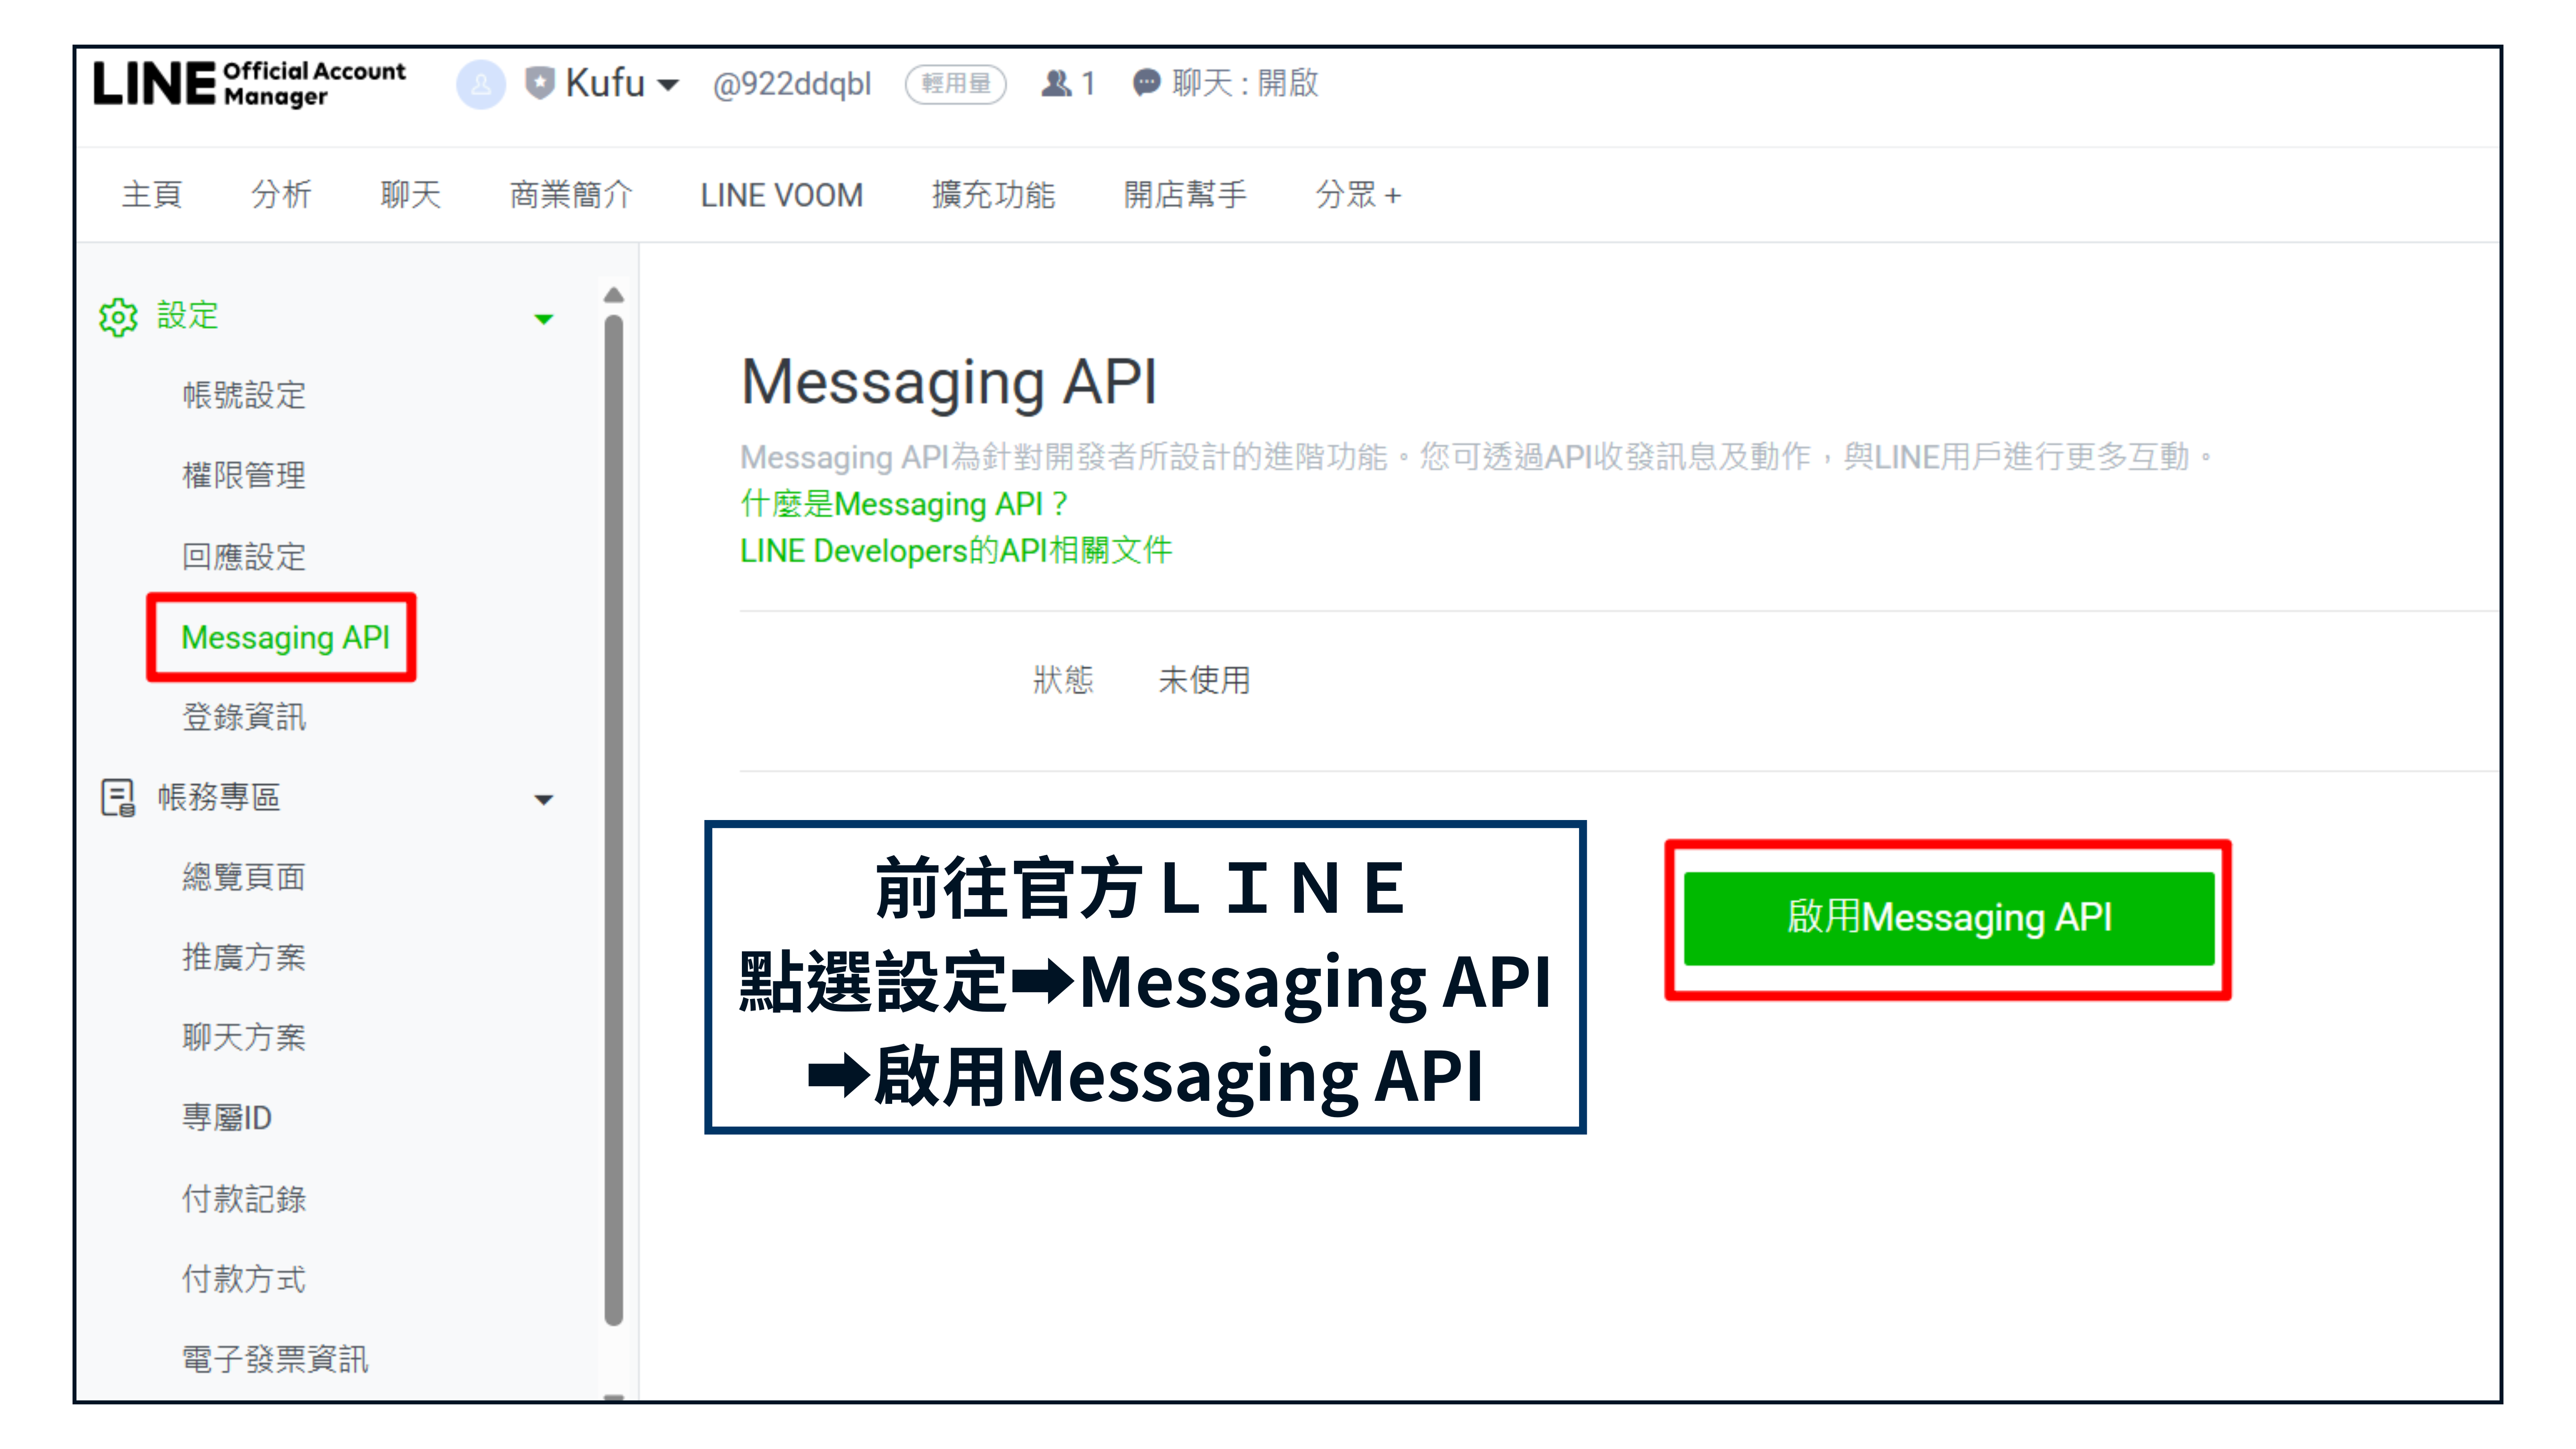Click the shield badge next to Kufu
Viewport: 2576px width, 1449px height.
540,83
